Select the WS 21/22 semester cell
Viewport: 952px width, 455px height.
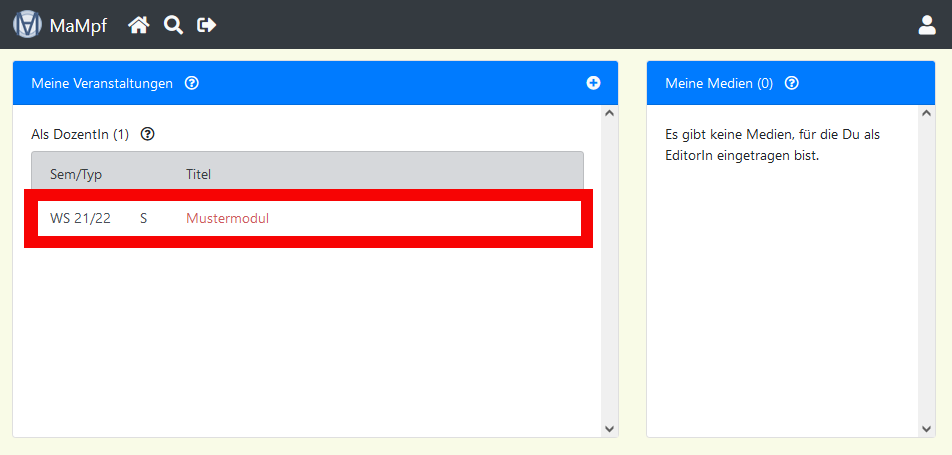pyautogui.click(x=80, y=218)
